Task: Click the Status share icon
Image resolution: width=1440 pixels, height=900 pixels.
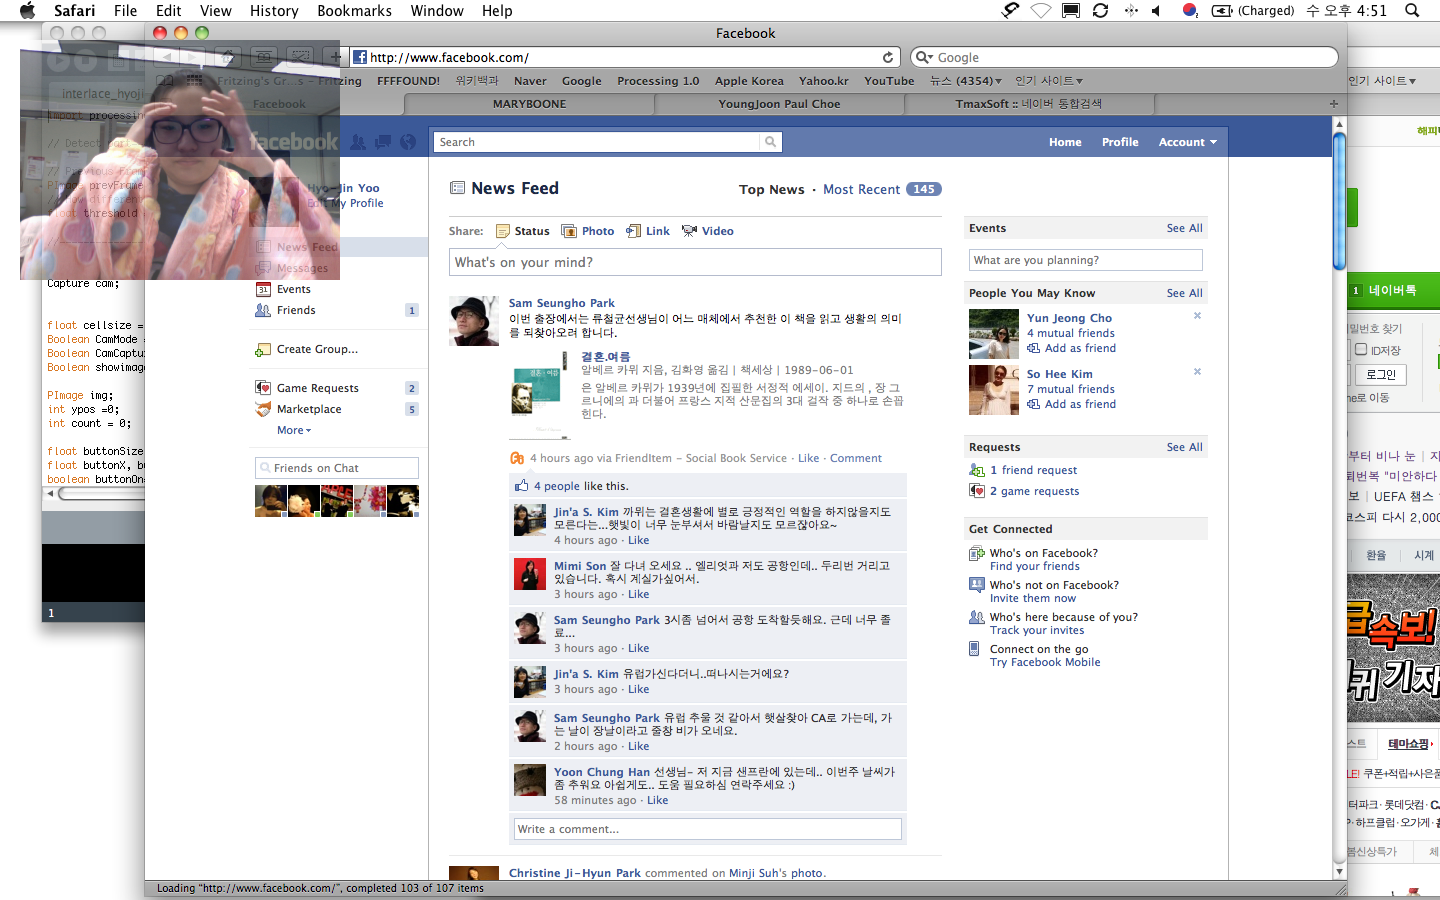Action: (x=503, y=231)
